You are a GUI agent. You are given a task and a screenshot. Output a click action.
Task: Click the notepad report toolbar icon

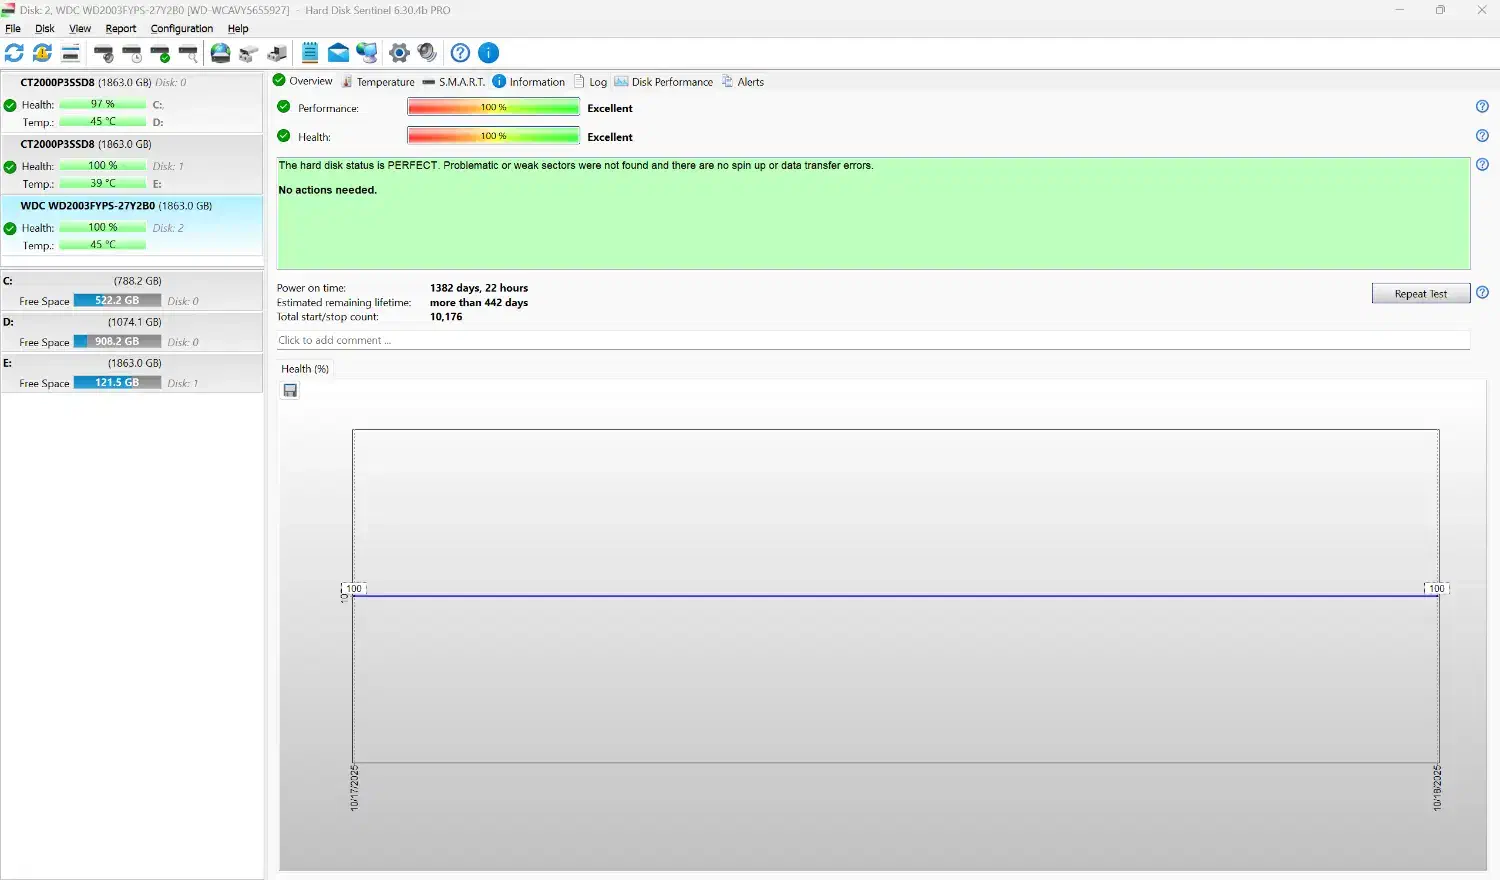[310, 53]
